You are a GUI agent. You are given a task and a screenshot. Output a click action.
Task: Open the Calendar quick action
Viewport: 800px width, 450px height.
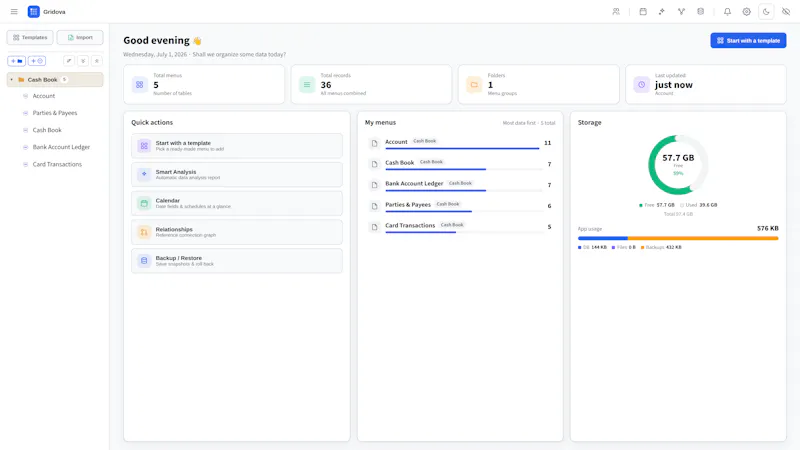click(x=237, y=203)
